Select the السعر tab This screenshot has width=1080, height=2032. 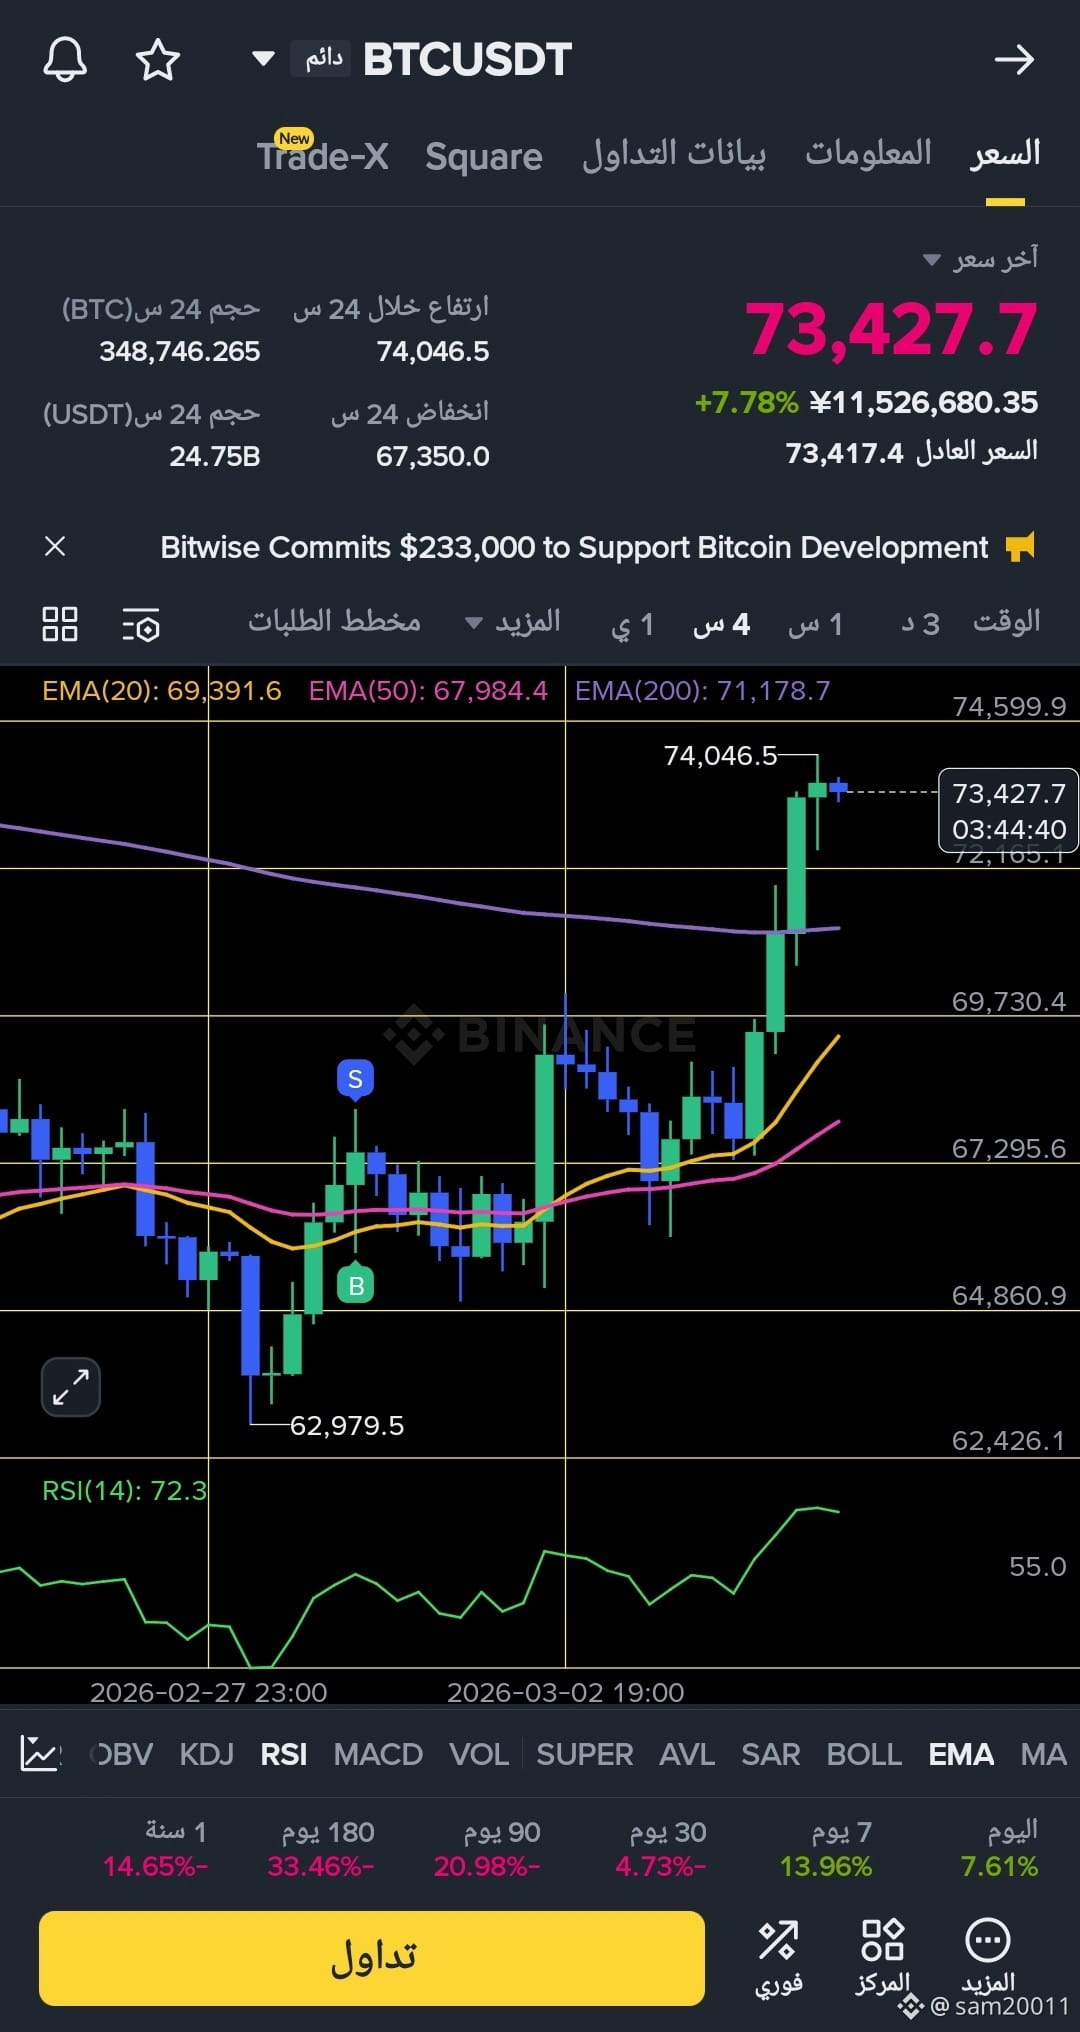[x=1005, y=153]
